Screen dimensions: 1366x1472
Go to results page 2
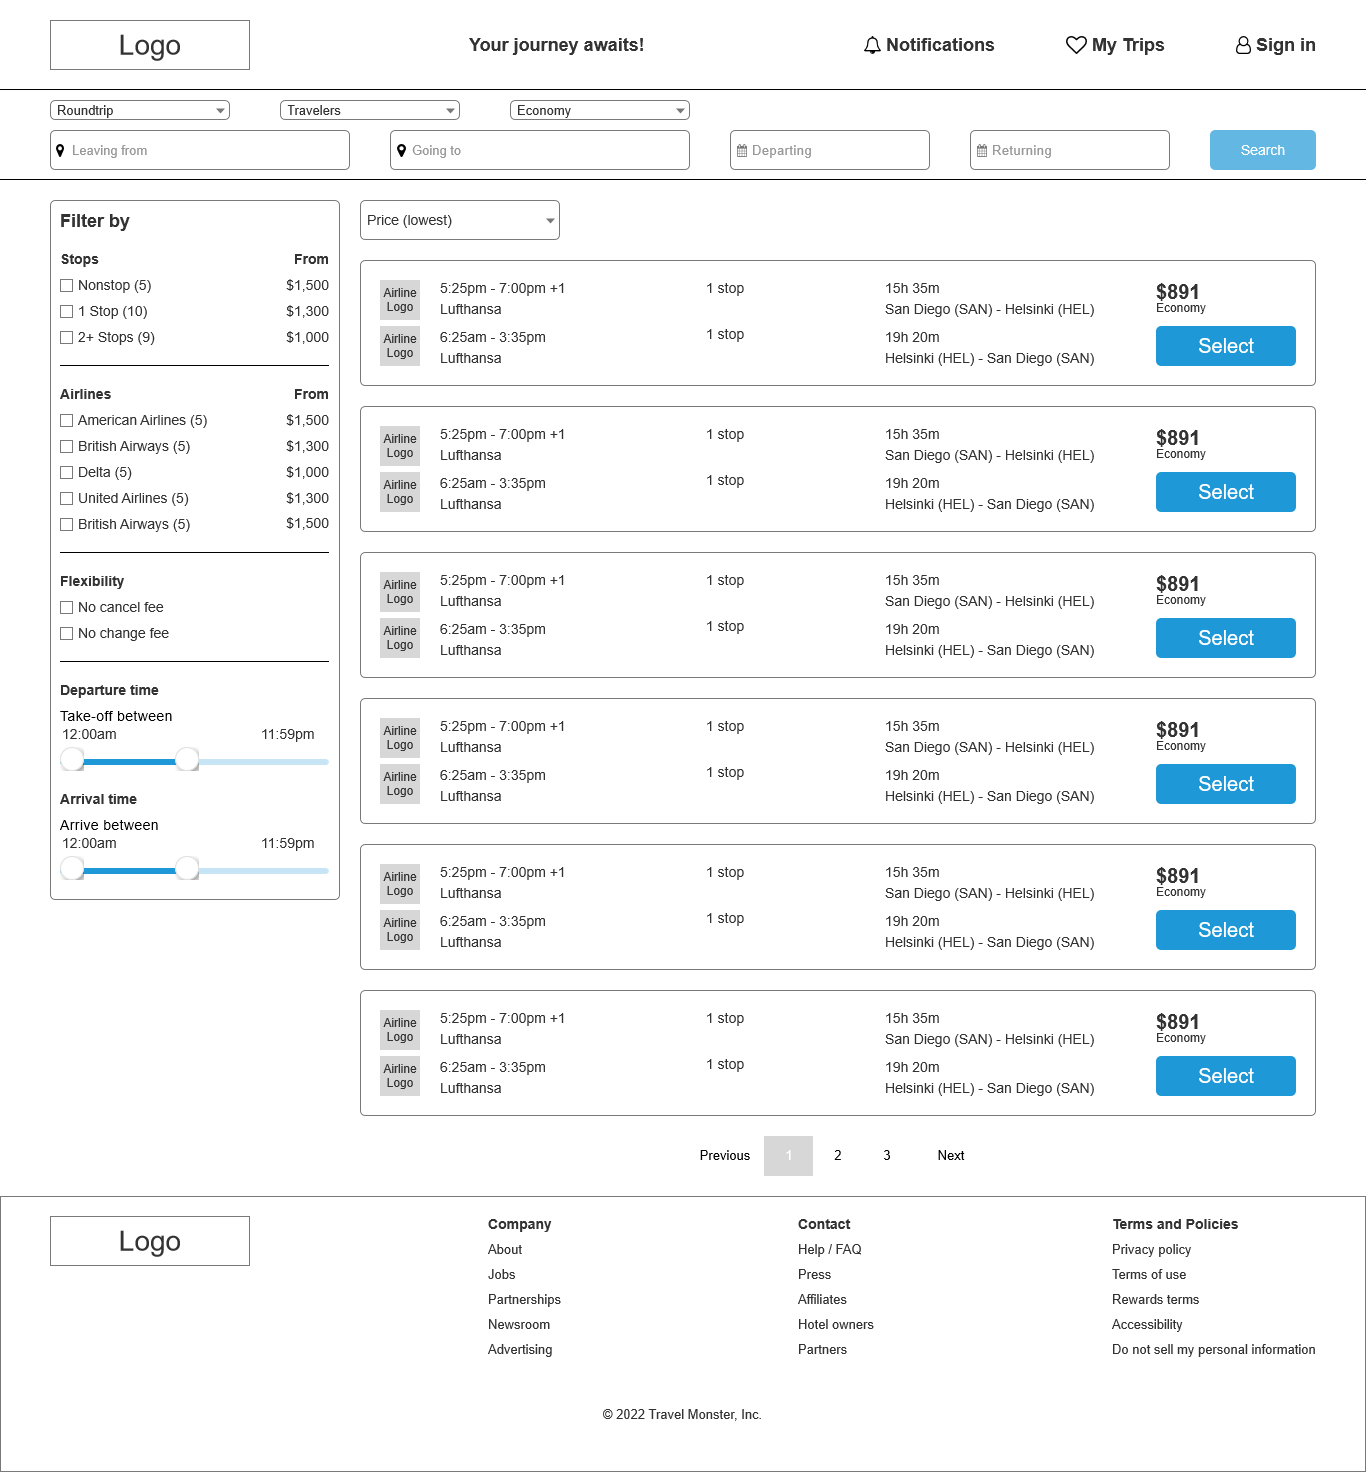coord(838,1156)
